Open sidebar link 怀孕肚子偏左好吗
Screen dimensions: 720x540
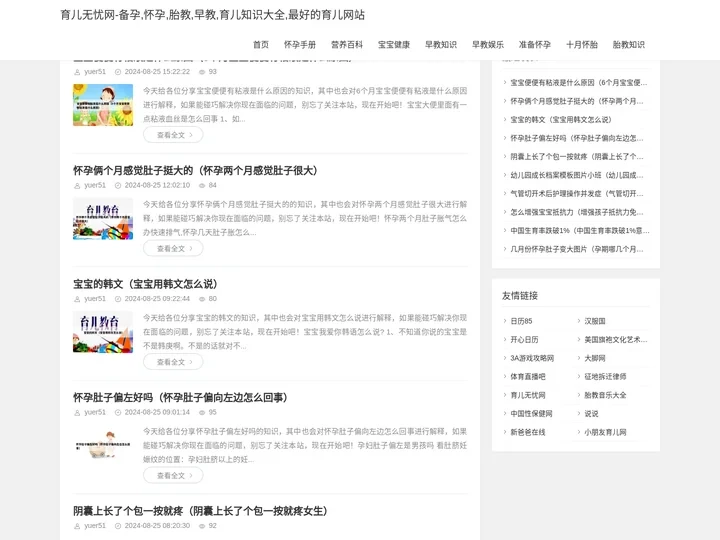pos(577,138)
